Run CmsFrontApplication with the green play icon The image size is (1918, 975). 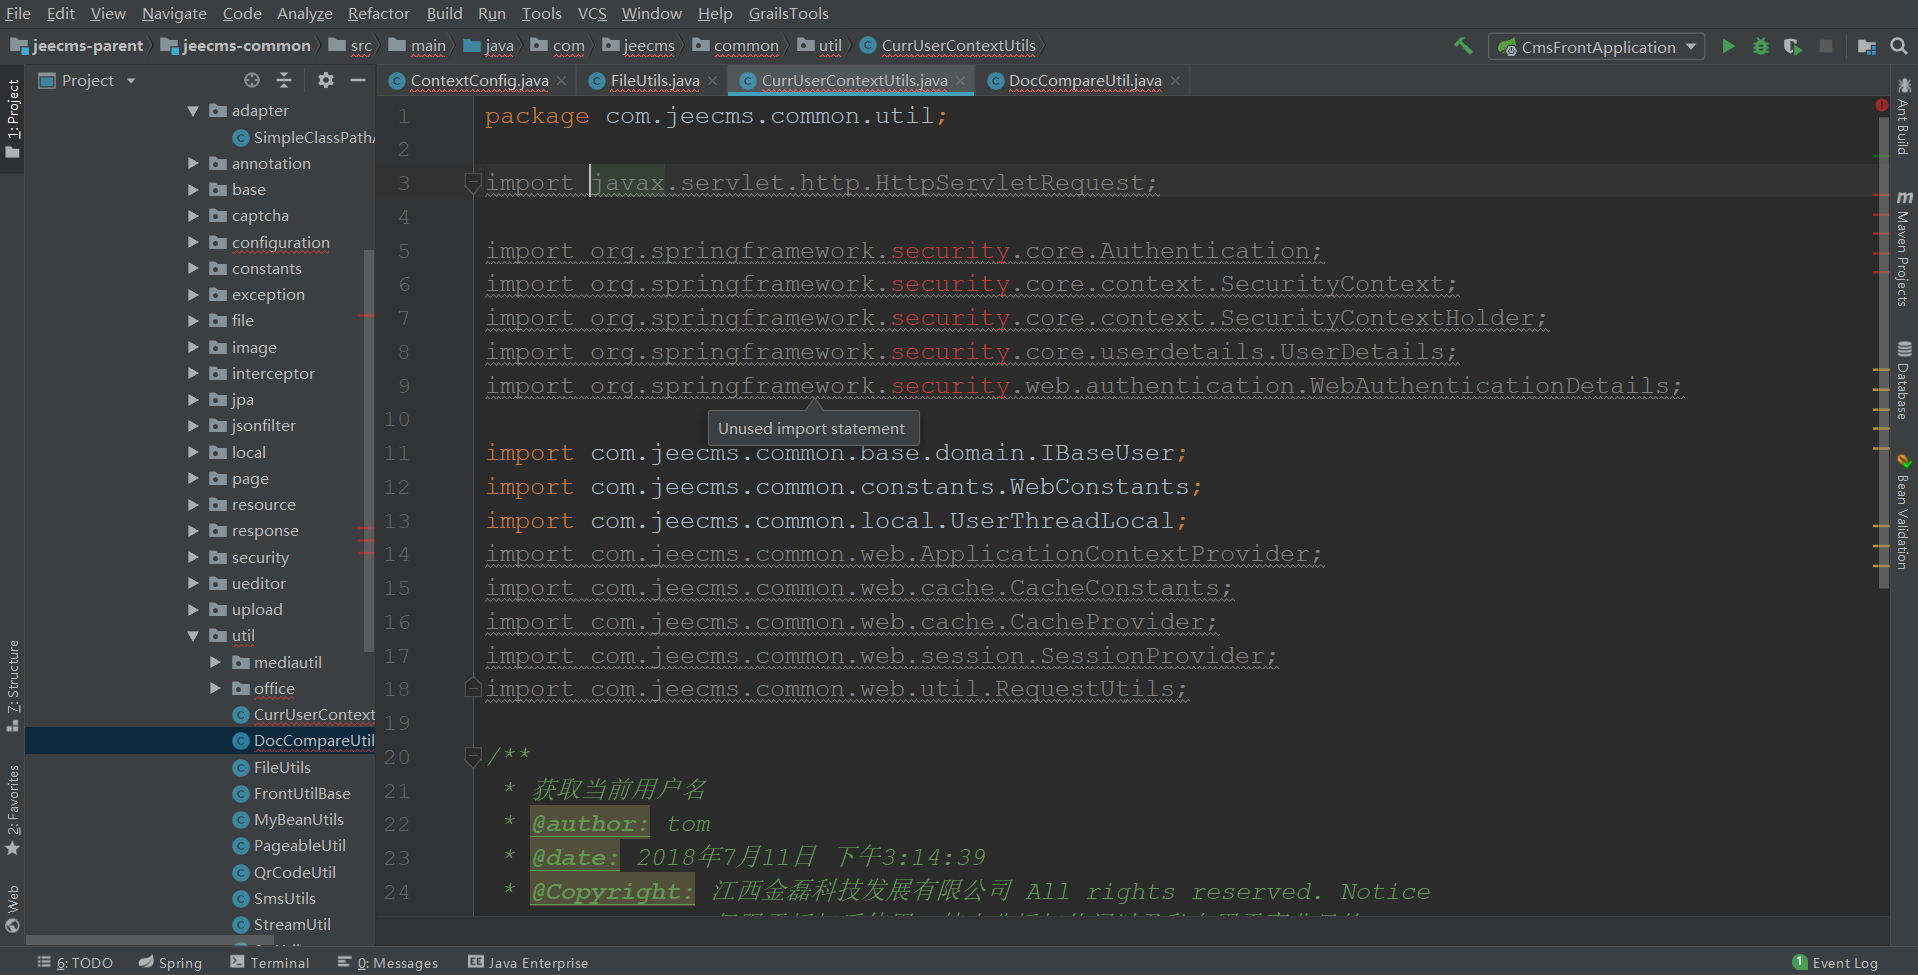(x=1728, y=46)
